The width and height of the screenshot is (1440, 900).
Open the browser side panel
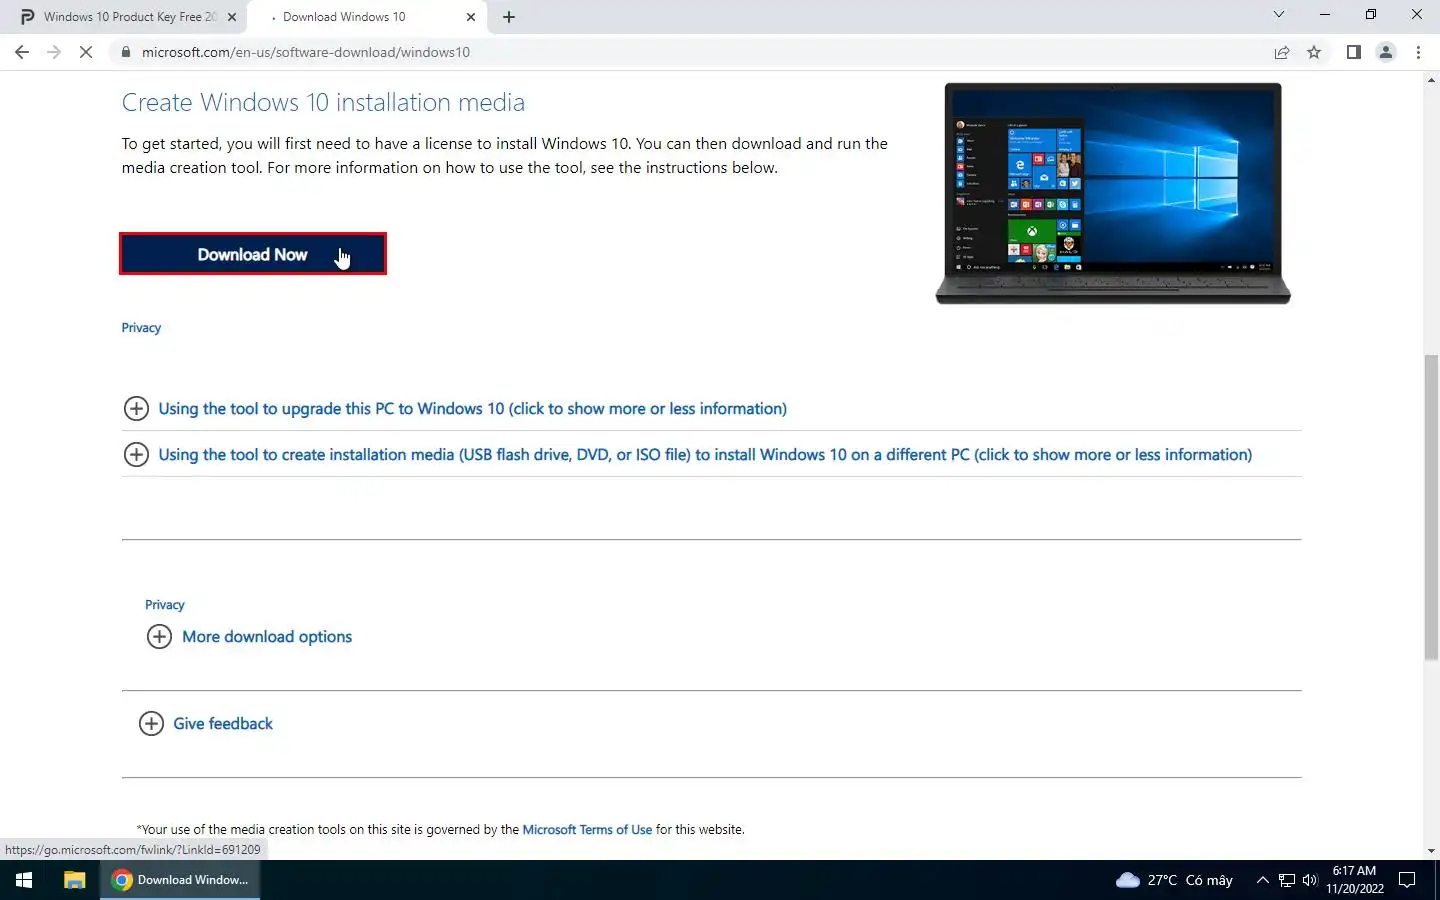[x=1353, y=52]
